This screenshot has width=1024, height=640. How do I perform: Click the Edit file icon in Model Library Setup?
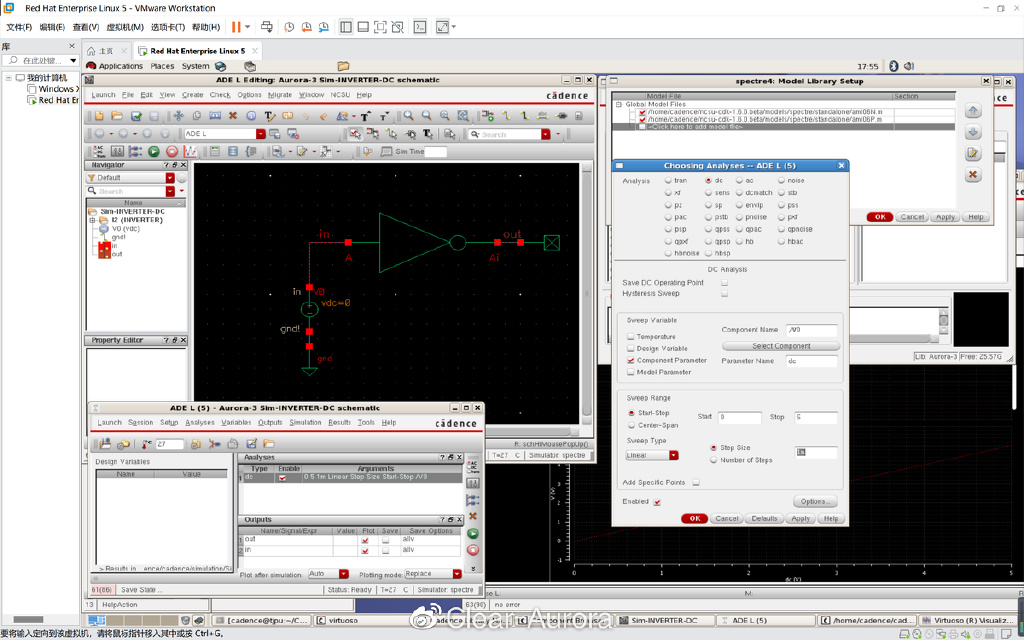(x=972, y=154)
